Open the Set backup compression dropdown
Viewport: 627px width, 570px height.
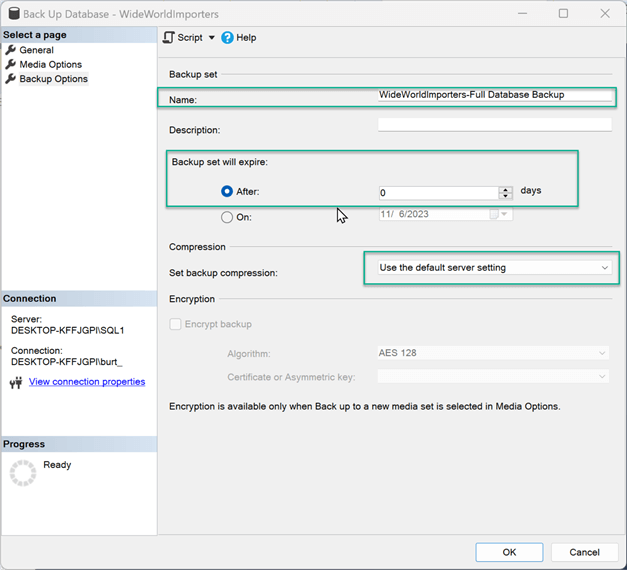coord(495,268)
